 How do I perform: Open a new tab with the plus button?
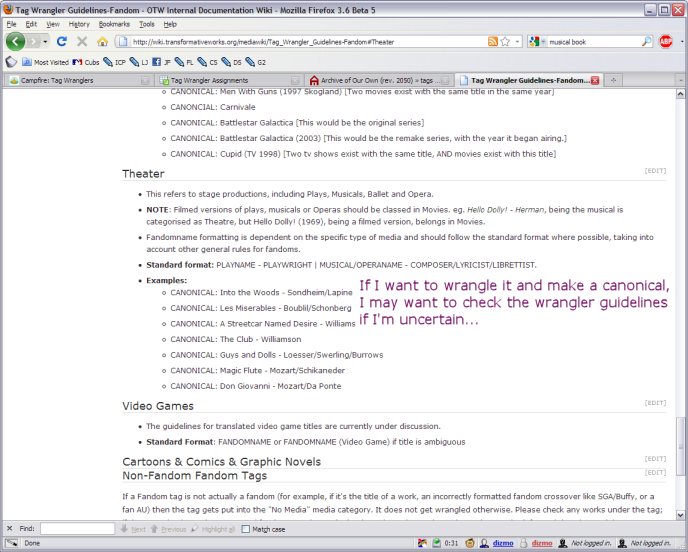(613, 80)
